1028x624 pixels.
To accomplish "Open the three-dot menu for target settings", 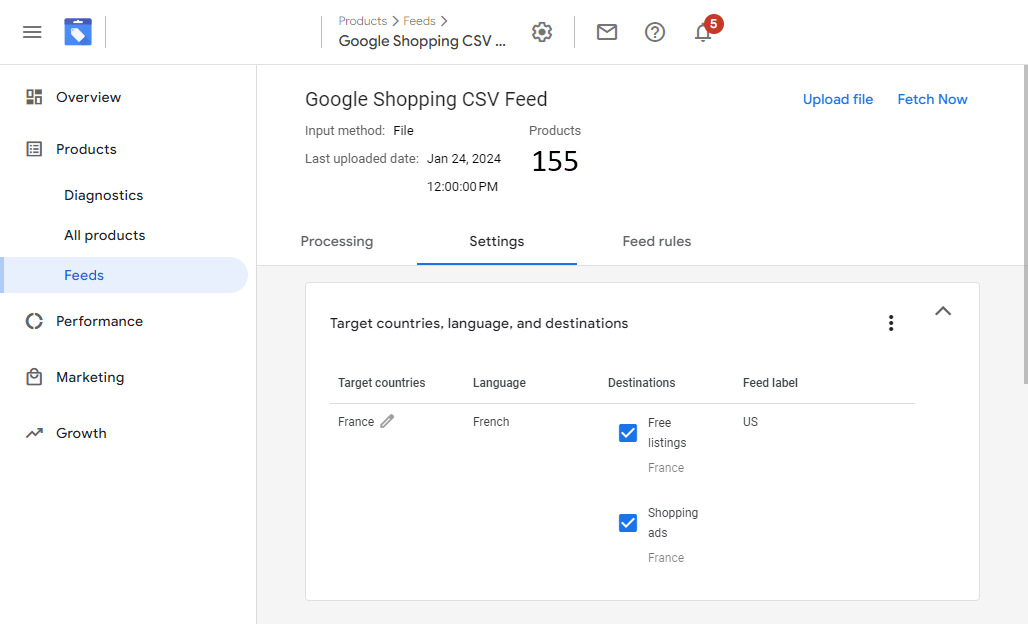I will click(x=891, y=323).
